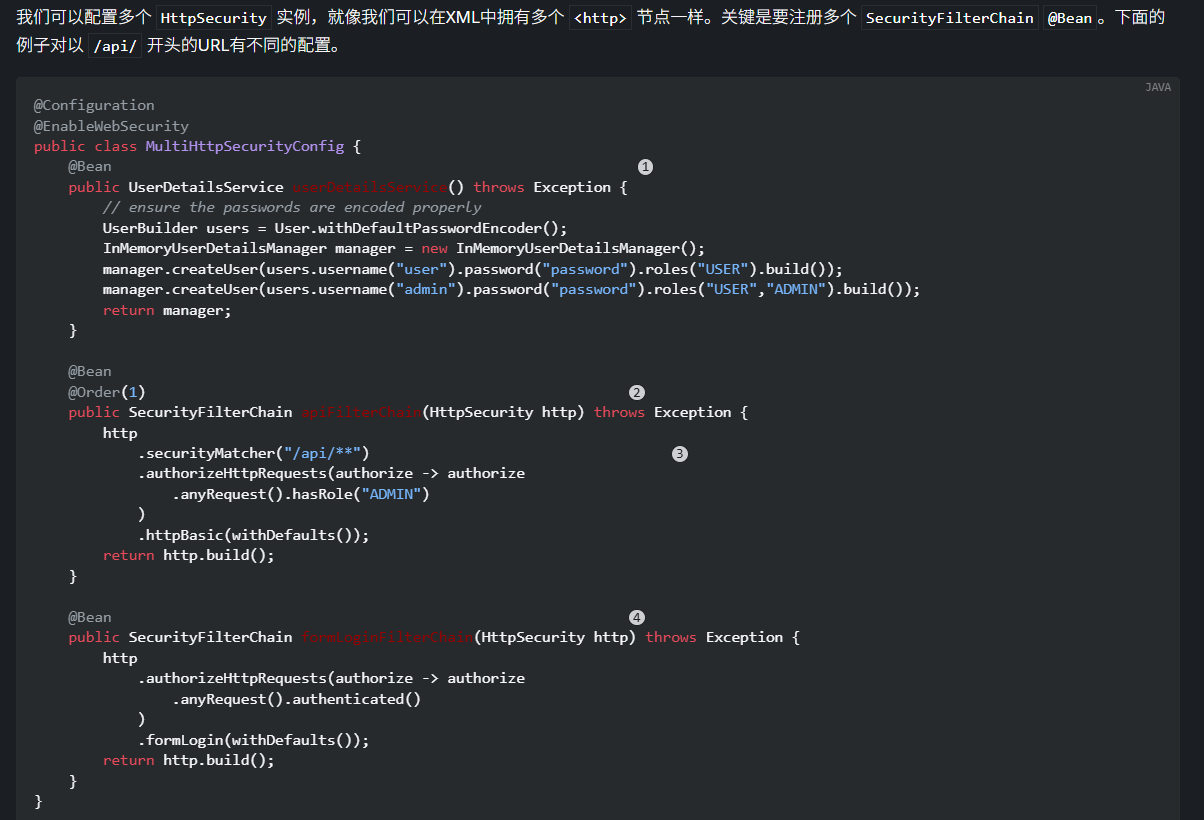Screen dimensions: 1204x820
Task: Click .httpBasic(withDefaults()); line
Action: click(x=253, y=535)
